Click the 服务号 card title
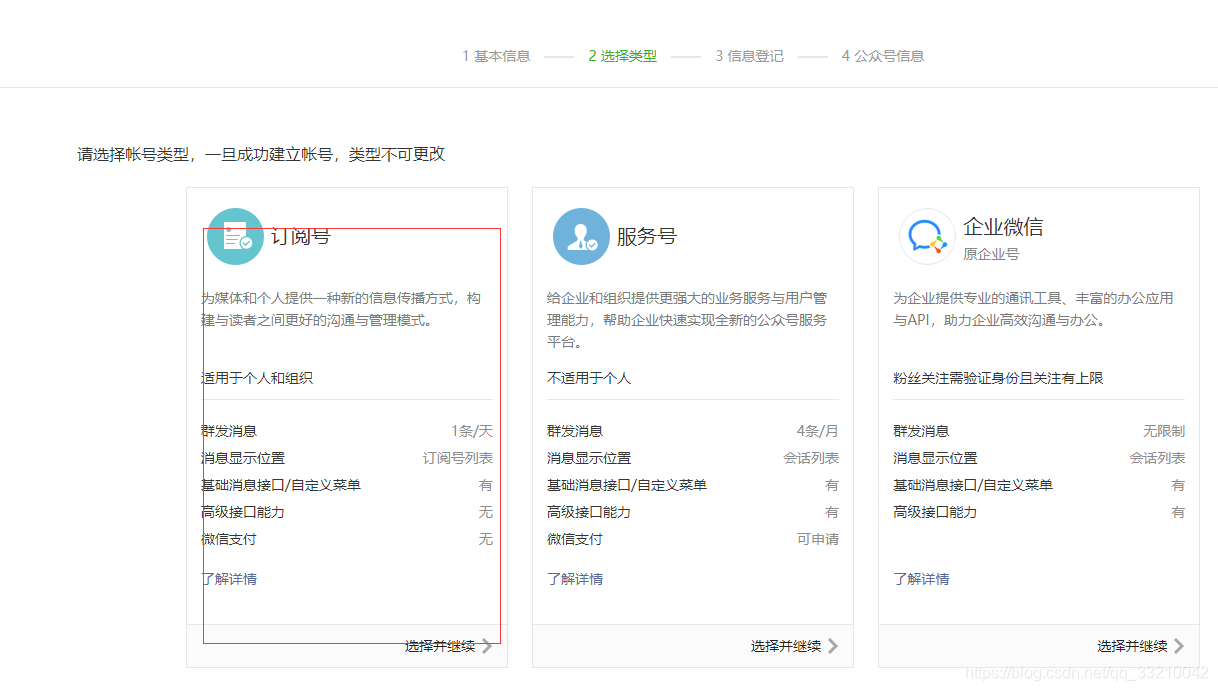1218x691 pixels. click(x=646, y=236)
